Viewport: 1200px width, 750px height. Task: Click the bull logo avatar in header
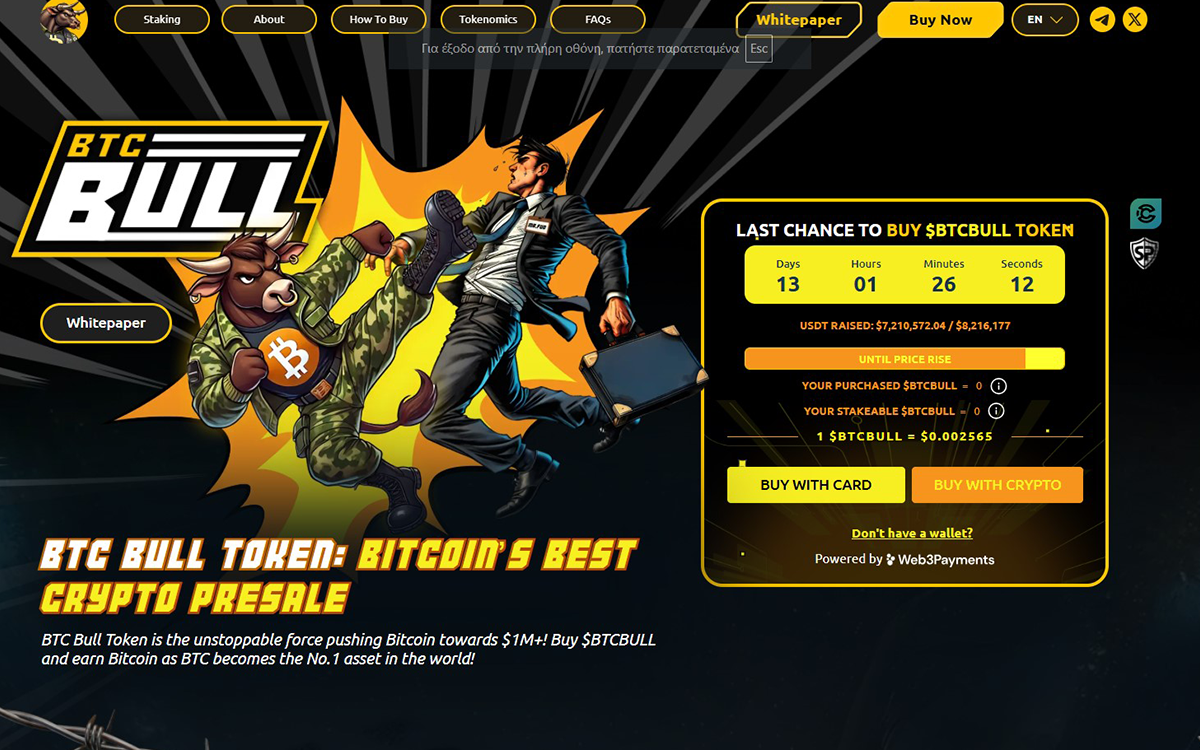pyautogui.click(x=64, y=19)
